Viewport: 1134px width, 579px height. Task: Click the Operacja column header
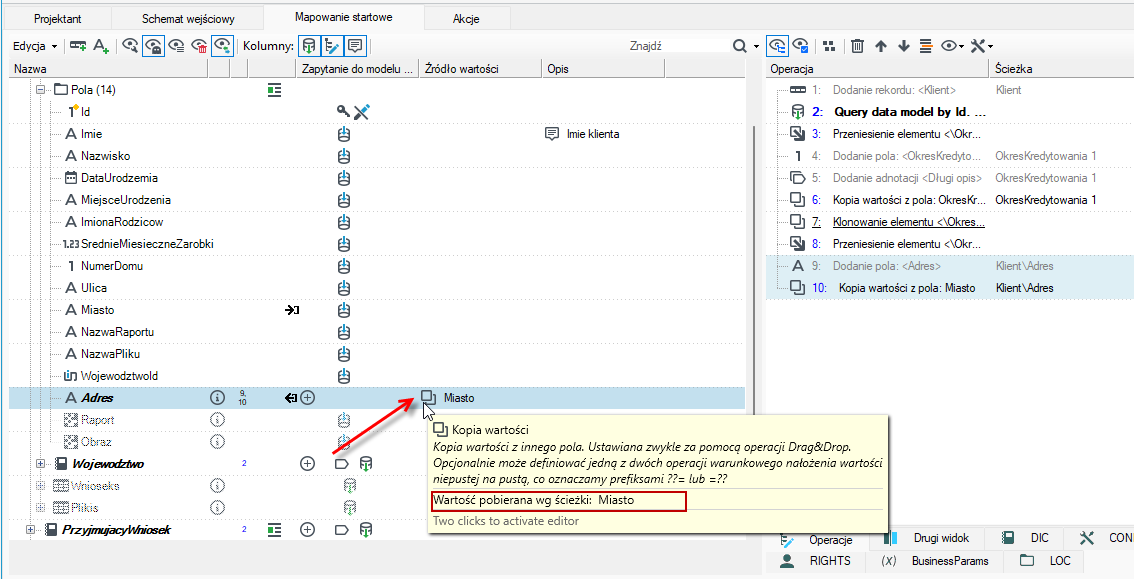point(877,69)
